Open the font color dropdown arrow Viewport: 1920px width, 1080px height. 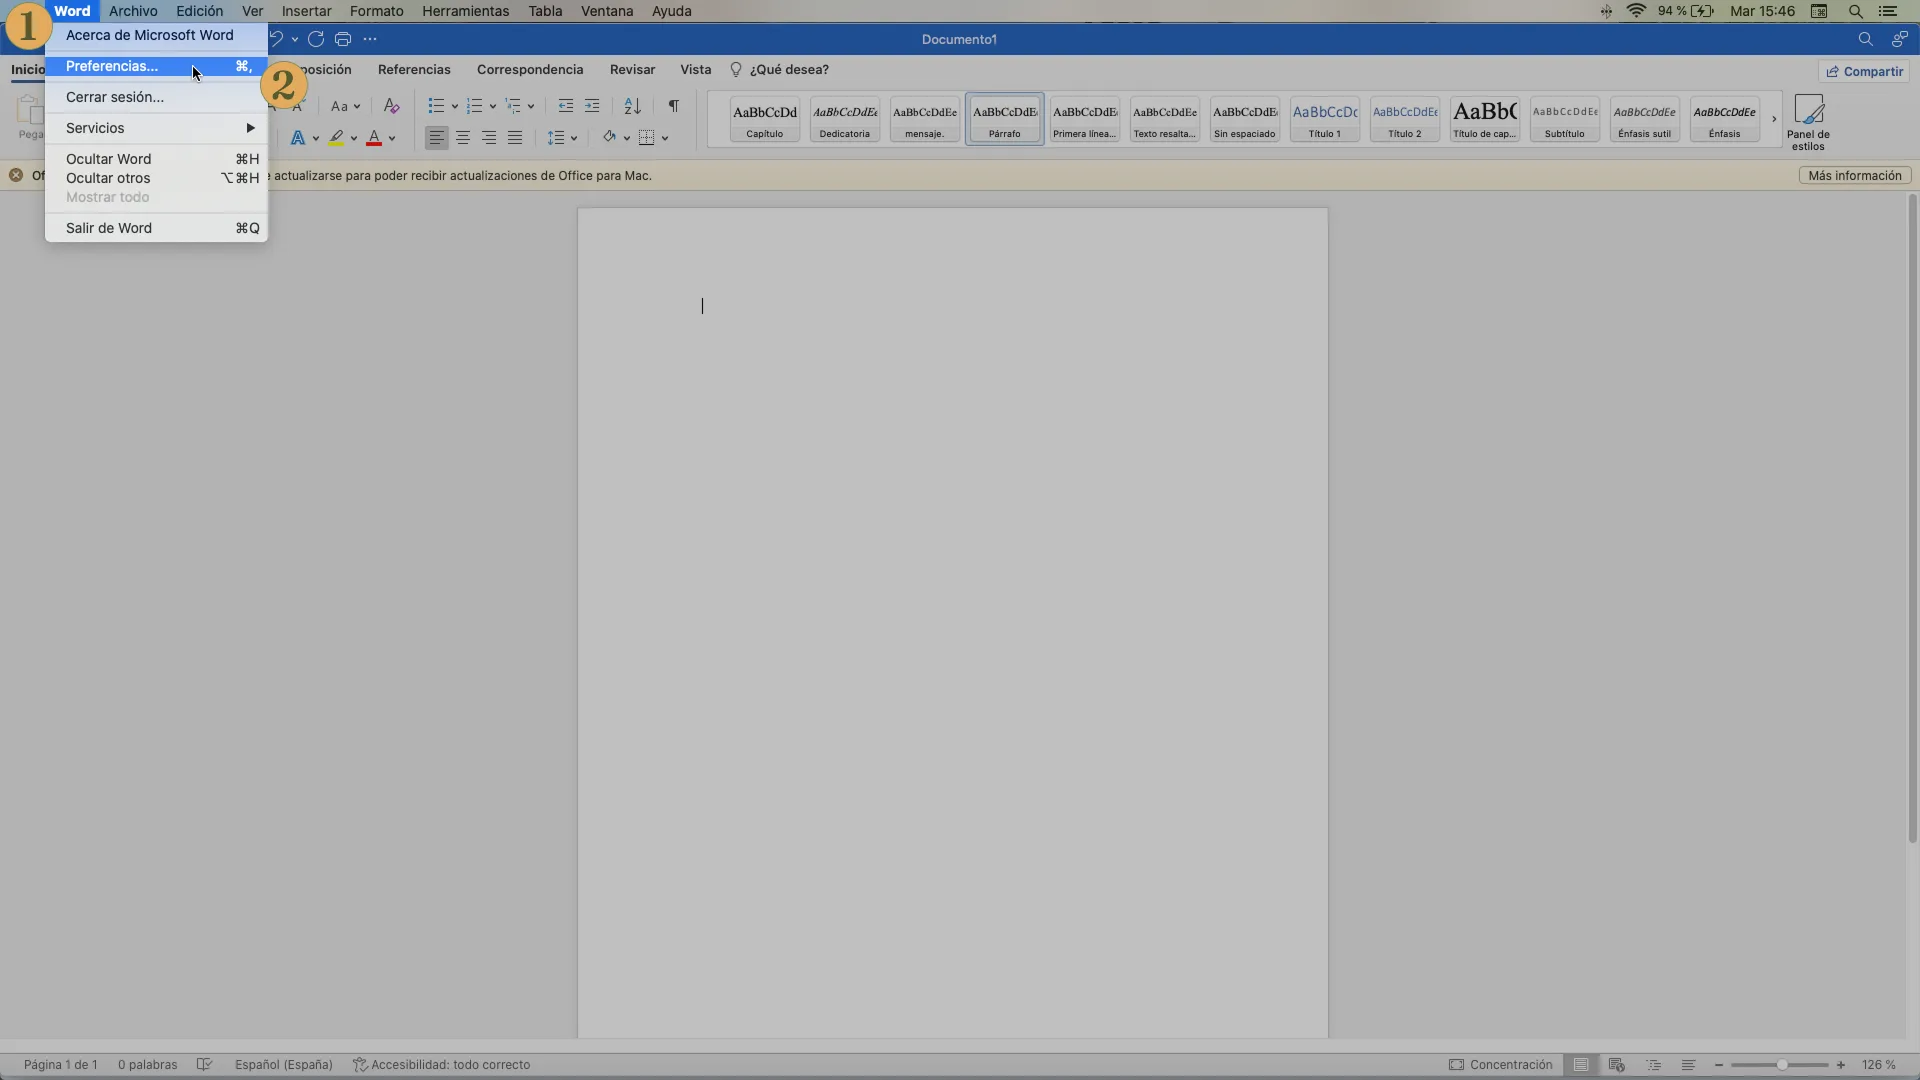click(392, 138)
